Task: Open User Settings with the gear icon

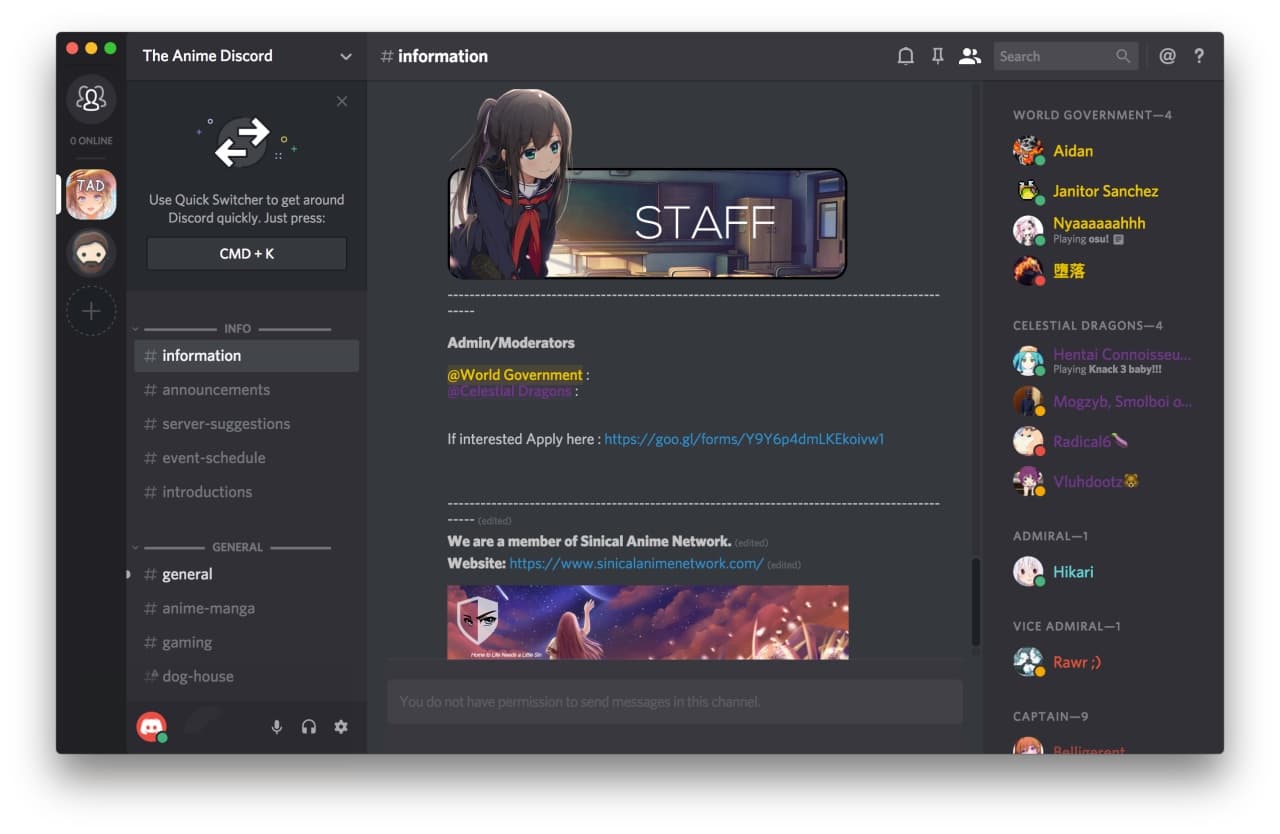Action: tap(341, 727)
